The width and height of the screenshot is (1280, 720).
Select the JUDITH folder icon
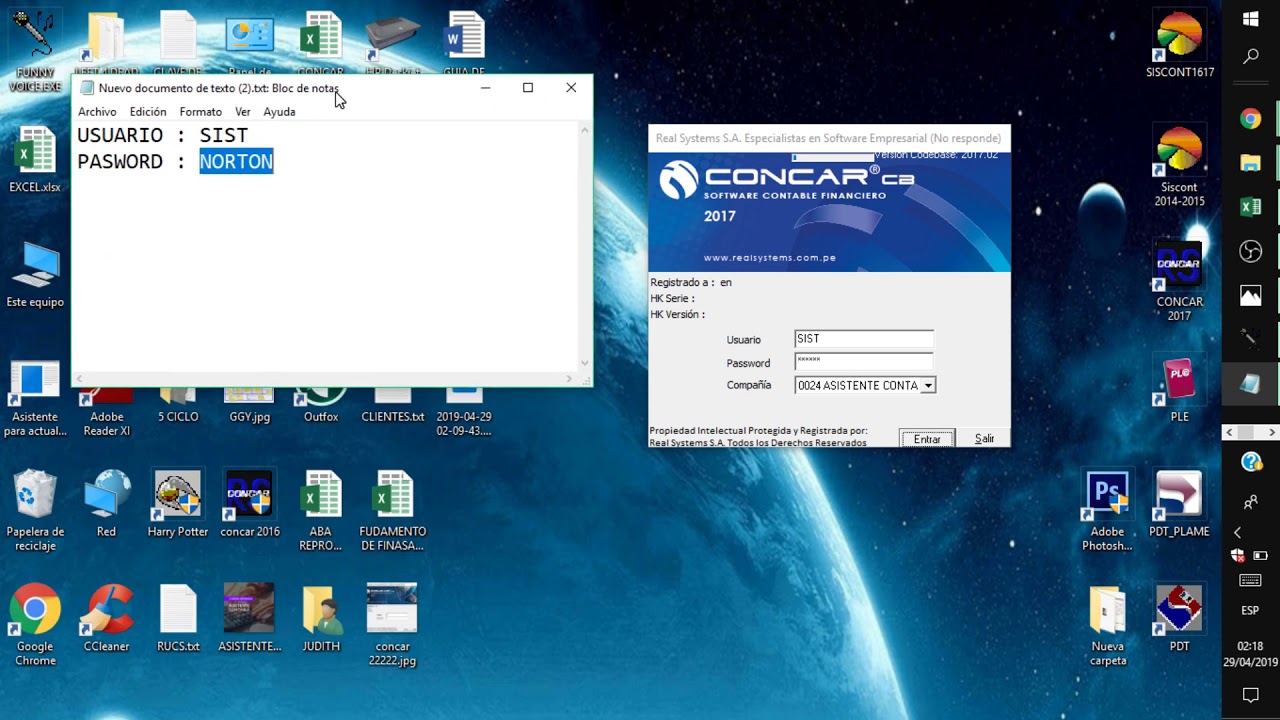[x=321, y=618]
